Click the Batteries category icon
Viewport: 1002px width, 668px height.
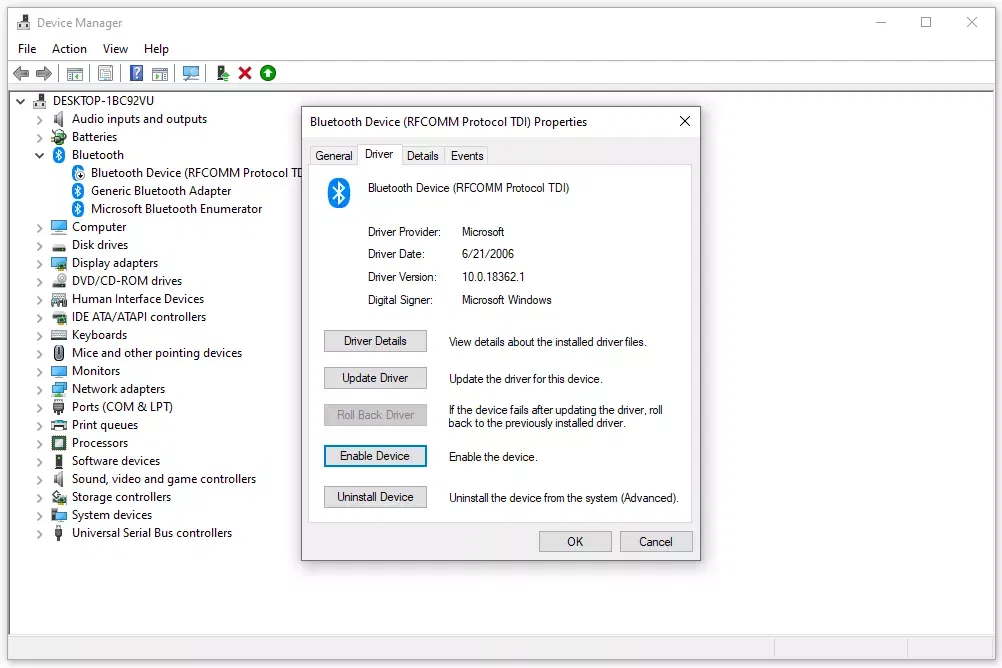coord(59,137)
